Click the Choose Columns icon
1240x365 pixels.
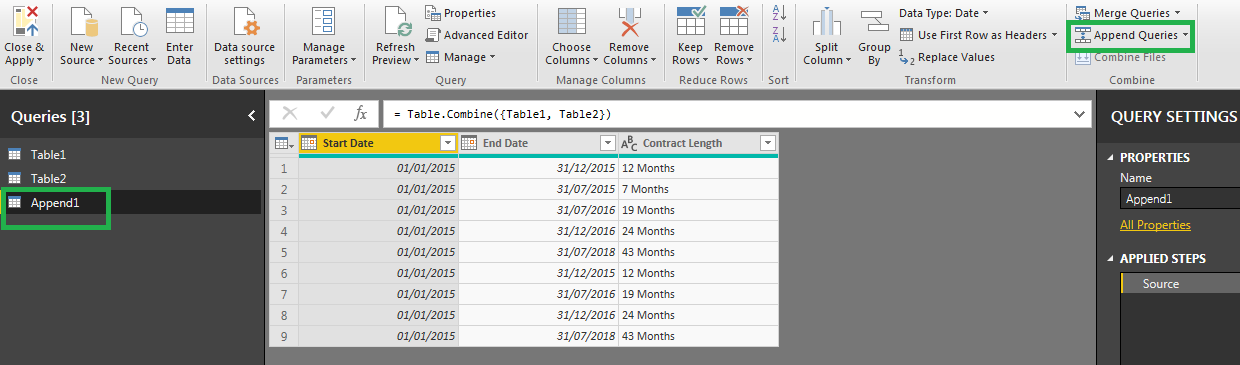click(x=572, y=21)
